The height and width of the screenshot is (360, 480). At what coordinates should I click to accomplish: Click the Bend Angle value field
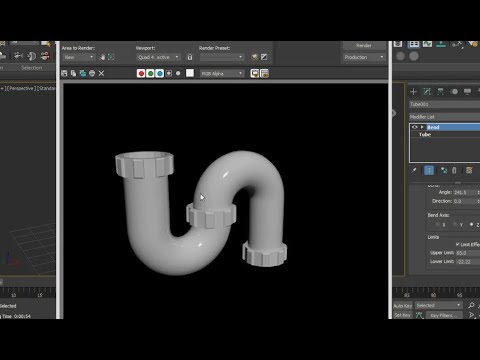(x=465, y=193)
